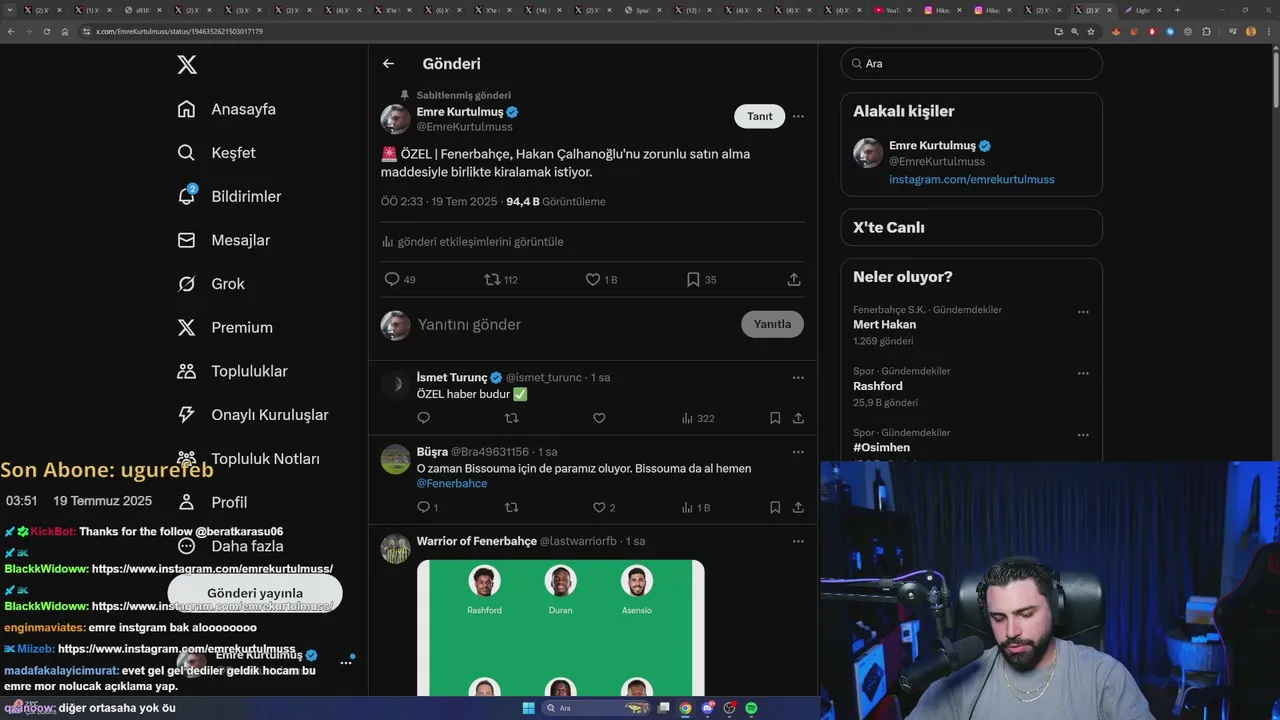This screenshot has height=720, width=1280.
Task: Open the Premium sidebar item
Action: [x=224, y=327]
